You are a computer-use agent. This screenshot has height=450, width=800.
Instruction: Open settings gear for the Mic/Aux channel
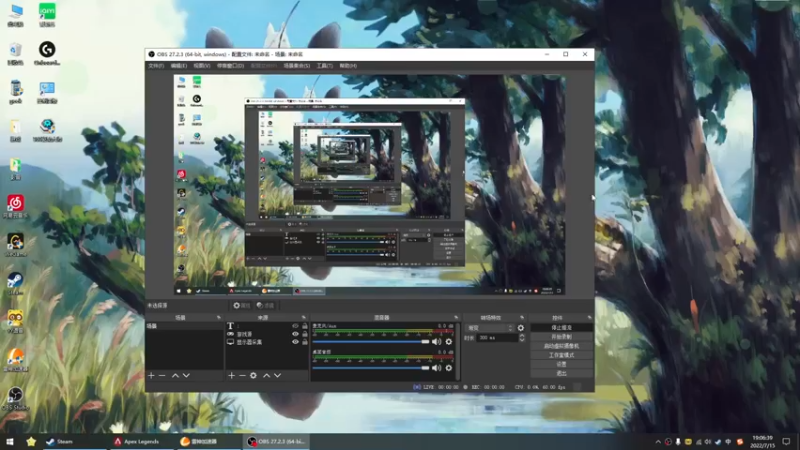[448, 341]
